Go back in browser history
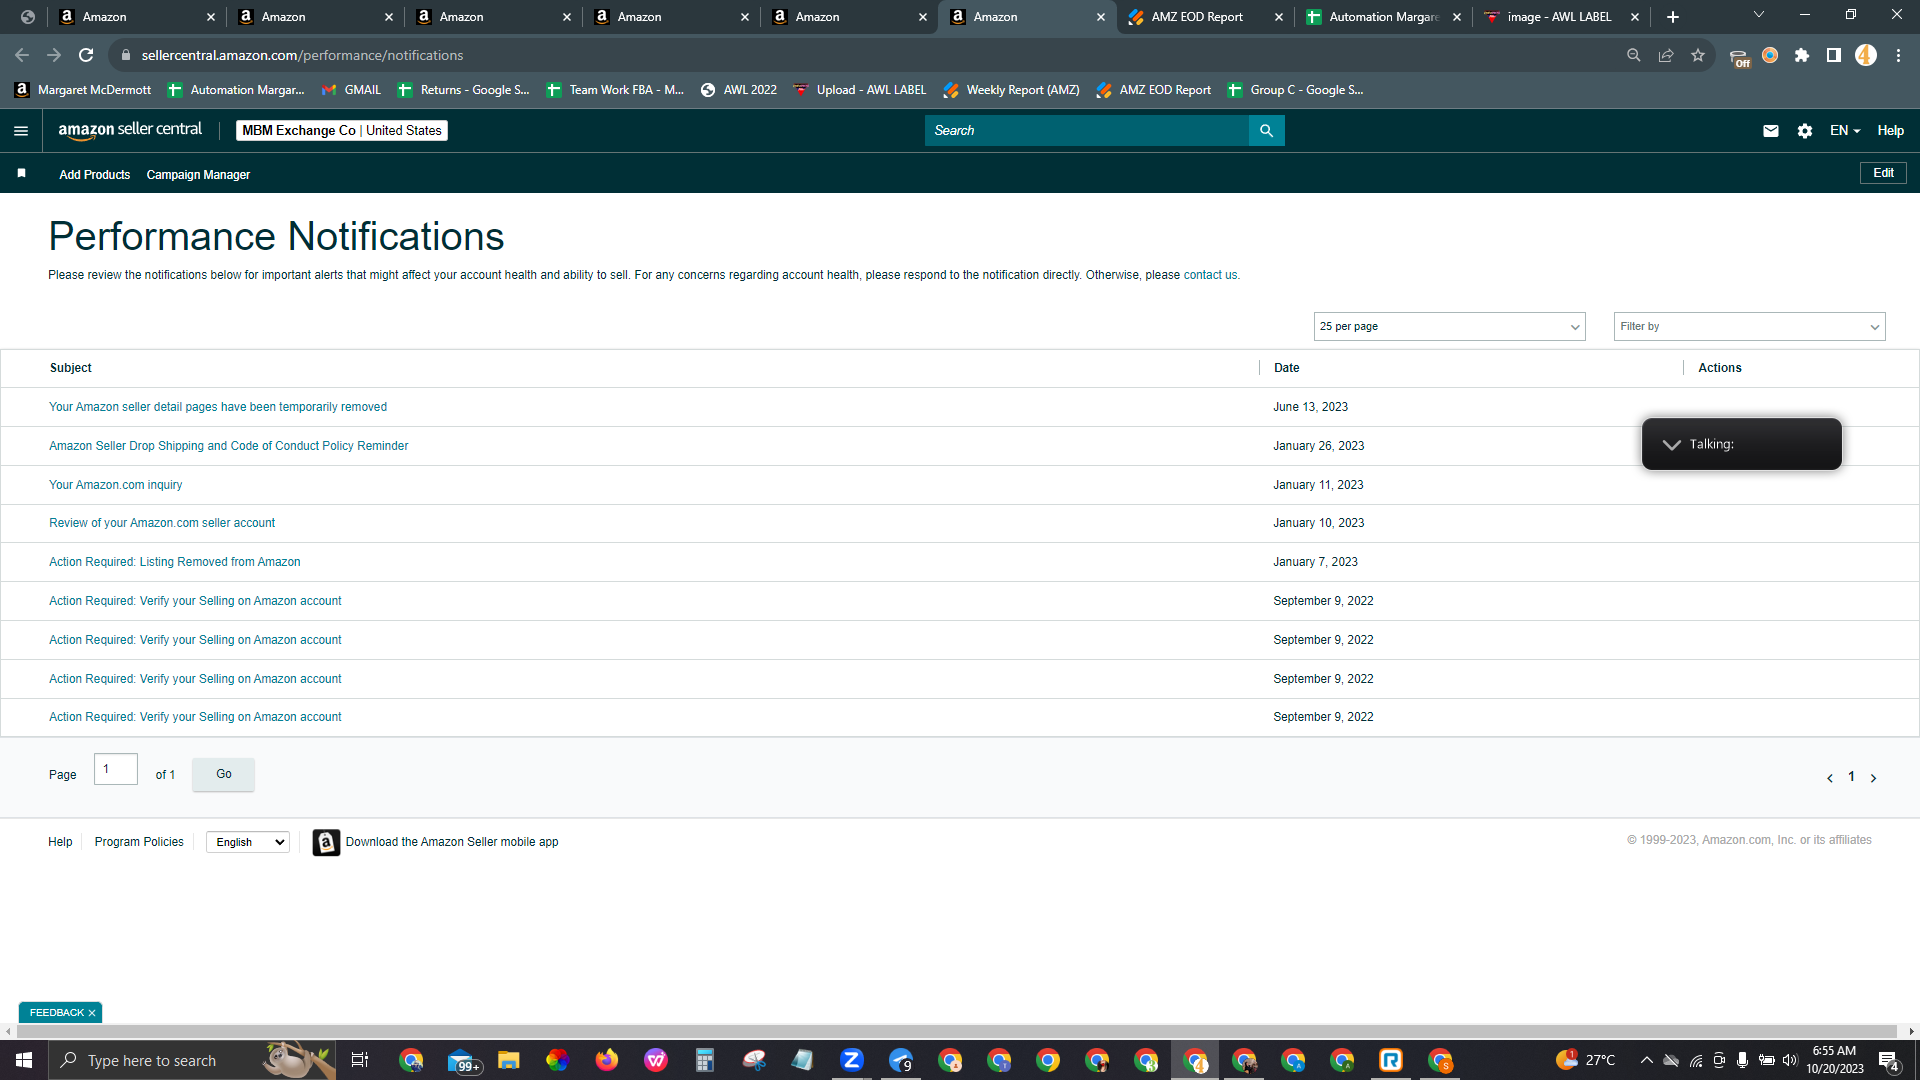 22,55
